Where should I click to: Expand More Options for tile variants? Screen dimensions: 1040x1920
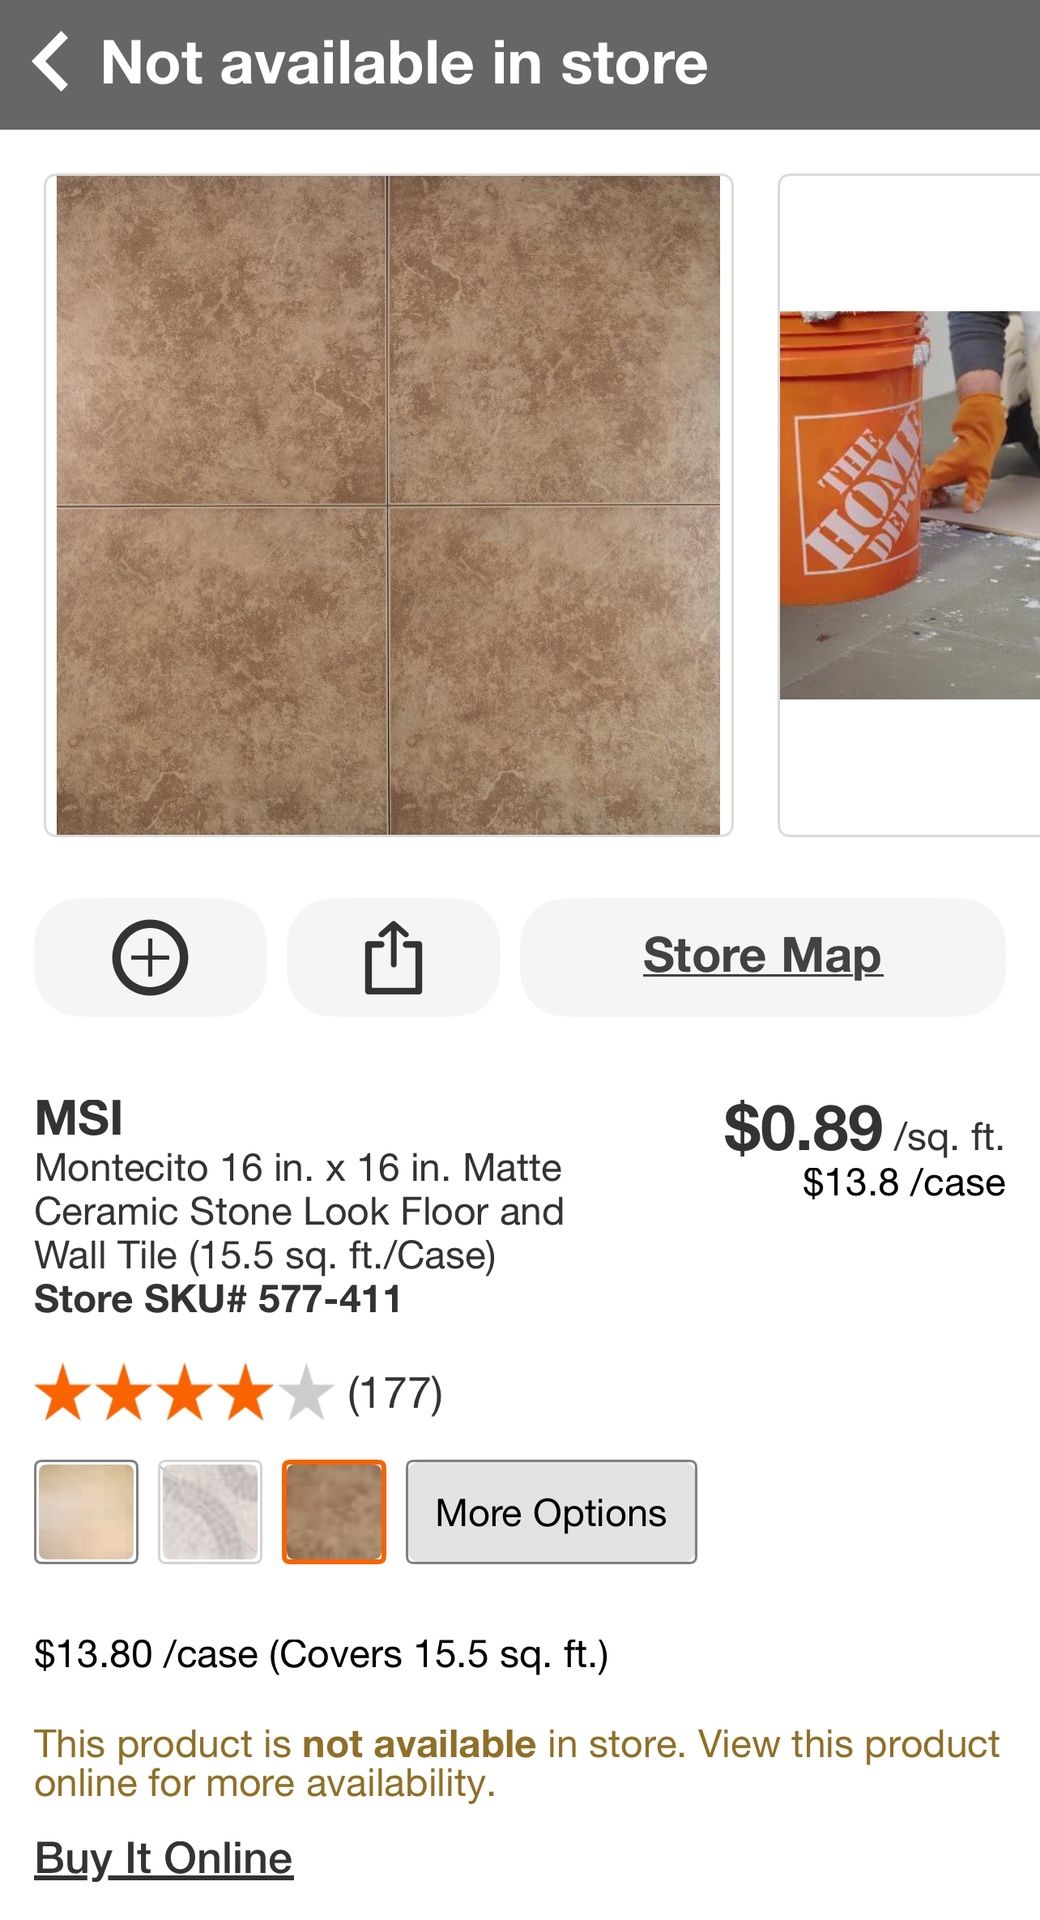(551, 1512)
